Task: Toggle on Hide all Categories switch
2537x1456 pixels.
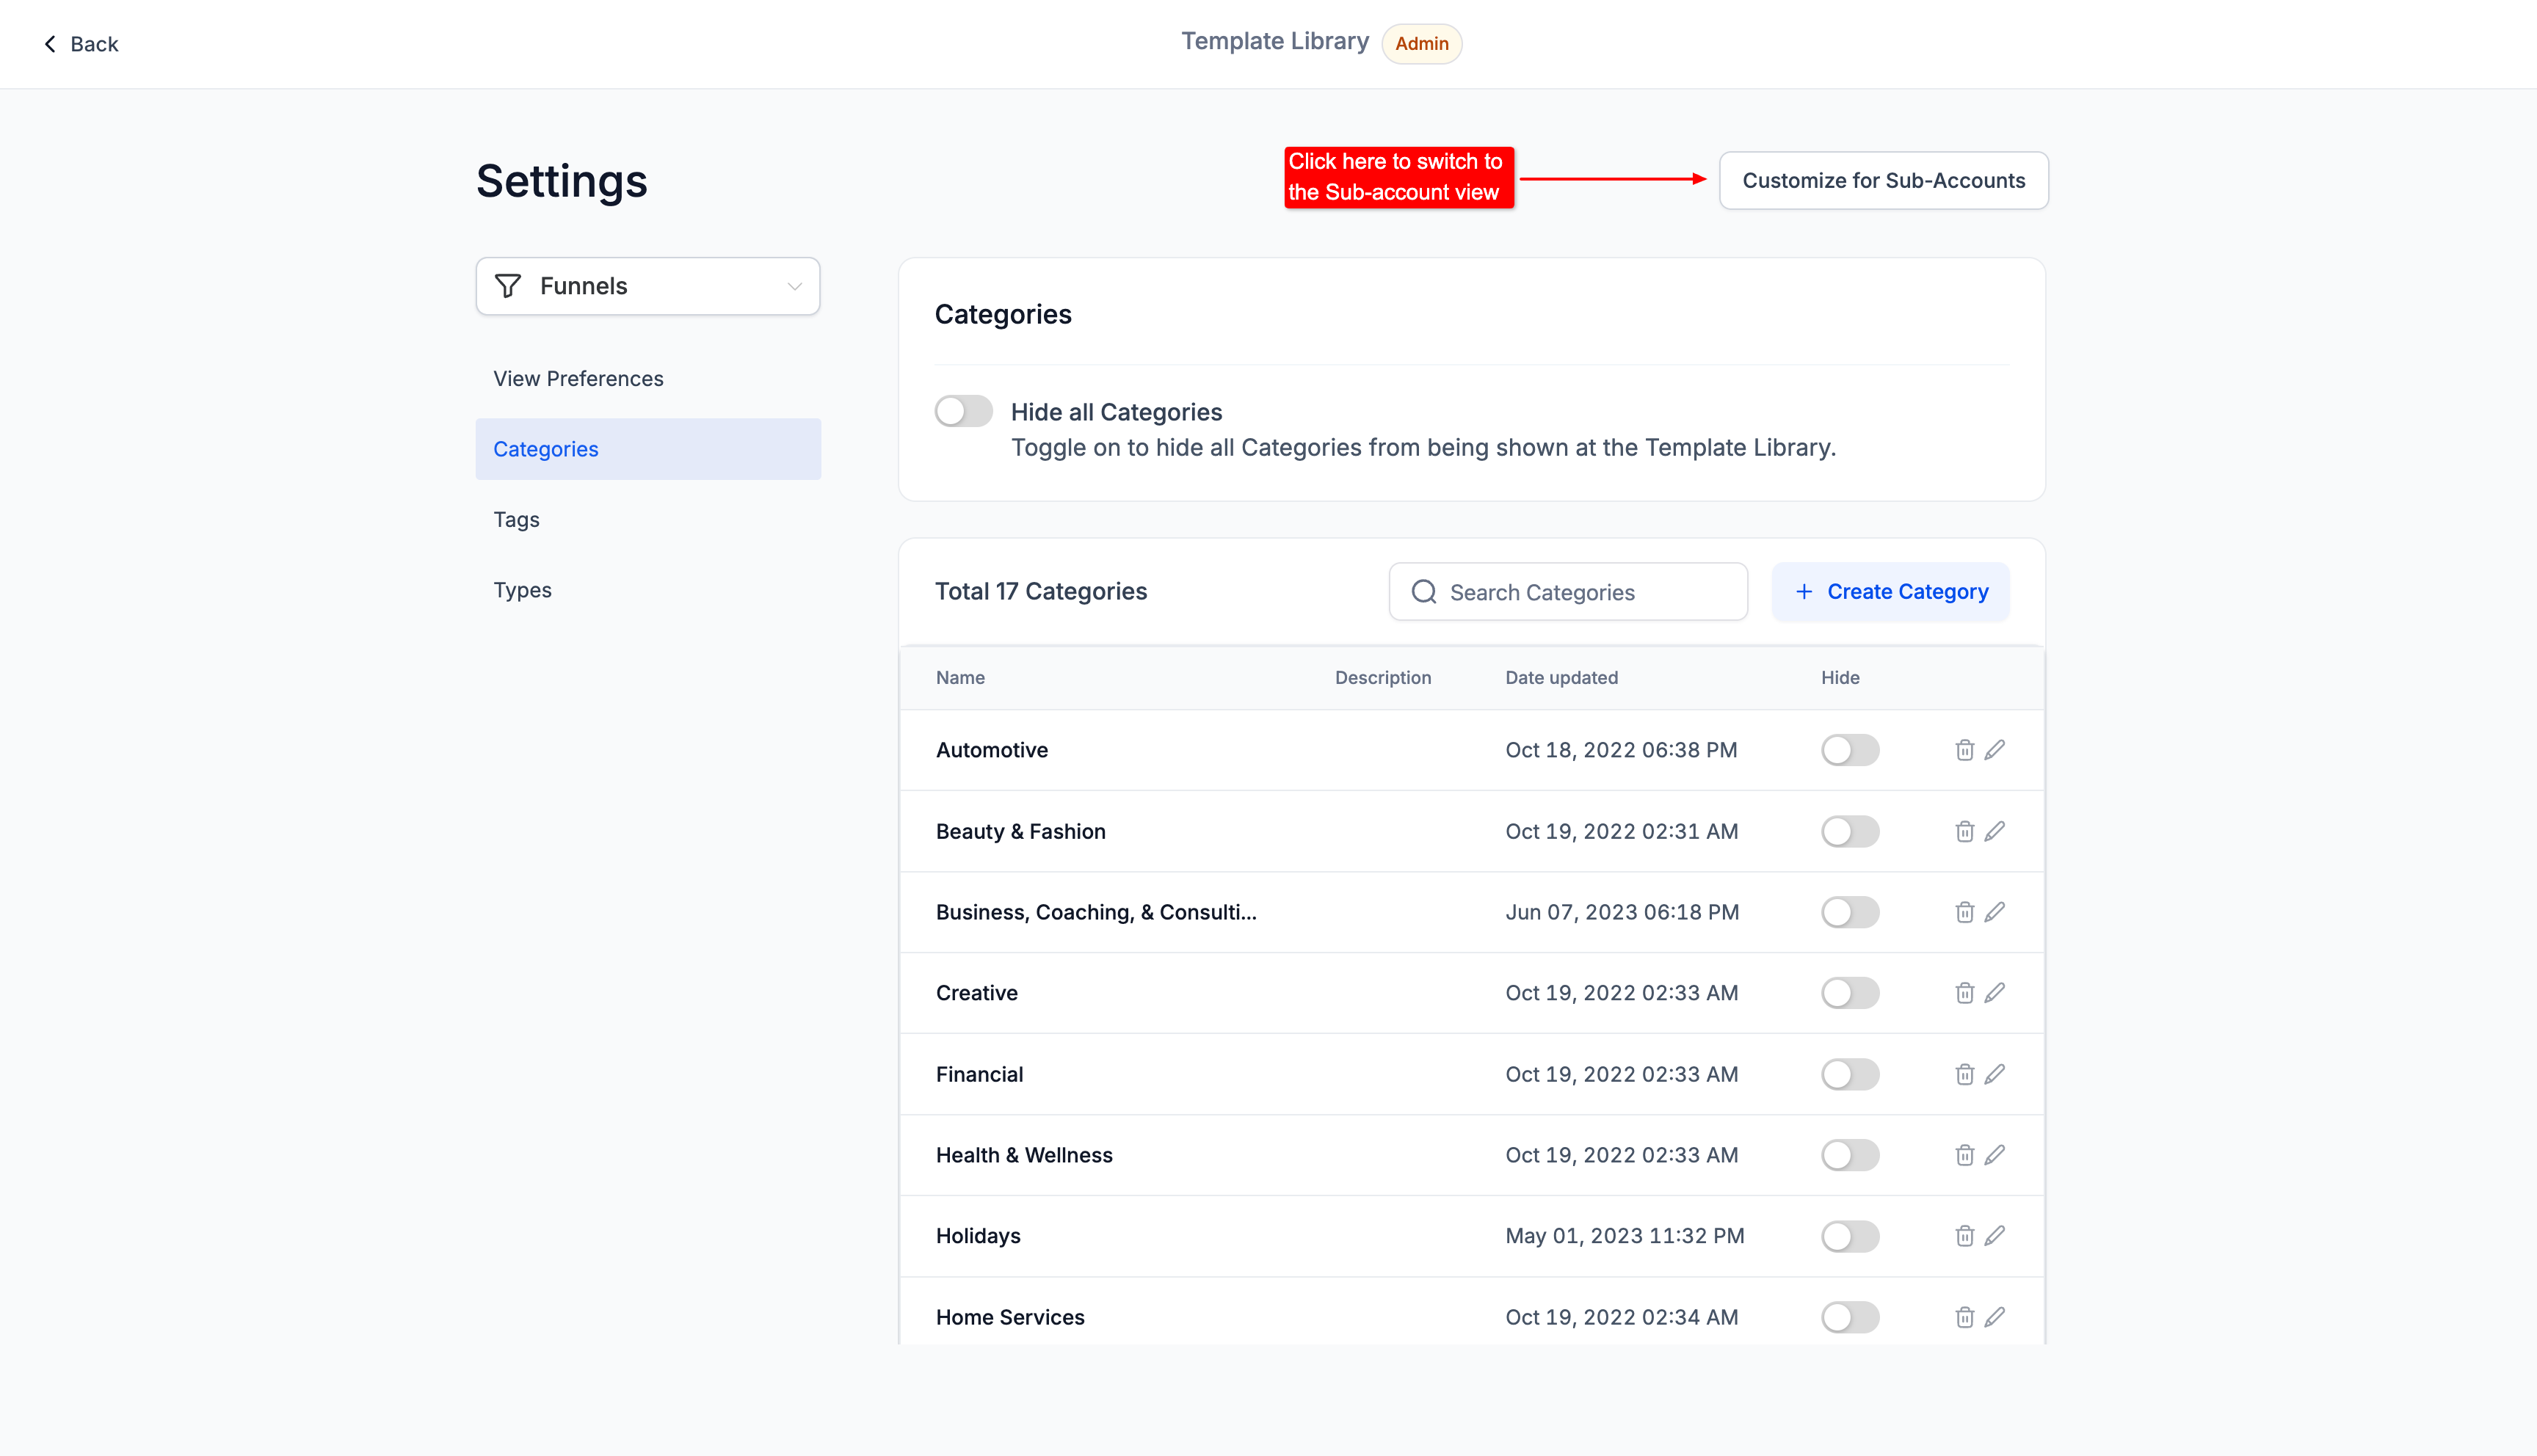Action: (963, 411)
